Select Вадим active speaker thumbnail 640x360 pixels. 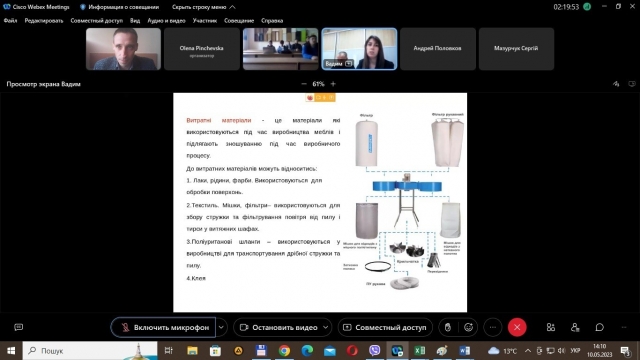pos(359,49)
